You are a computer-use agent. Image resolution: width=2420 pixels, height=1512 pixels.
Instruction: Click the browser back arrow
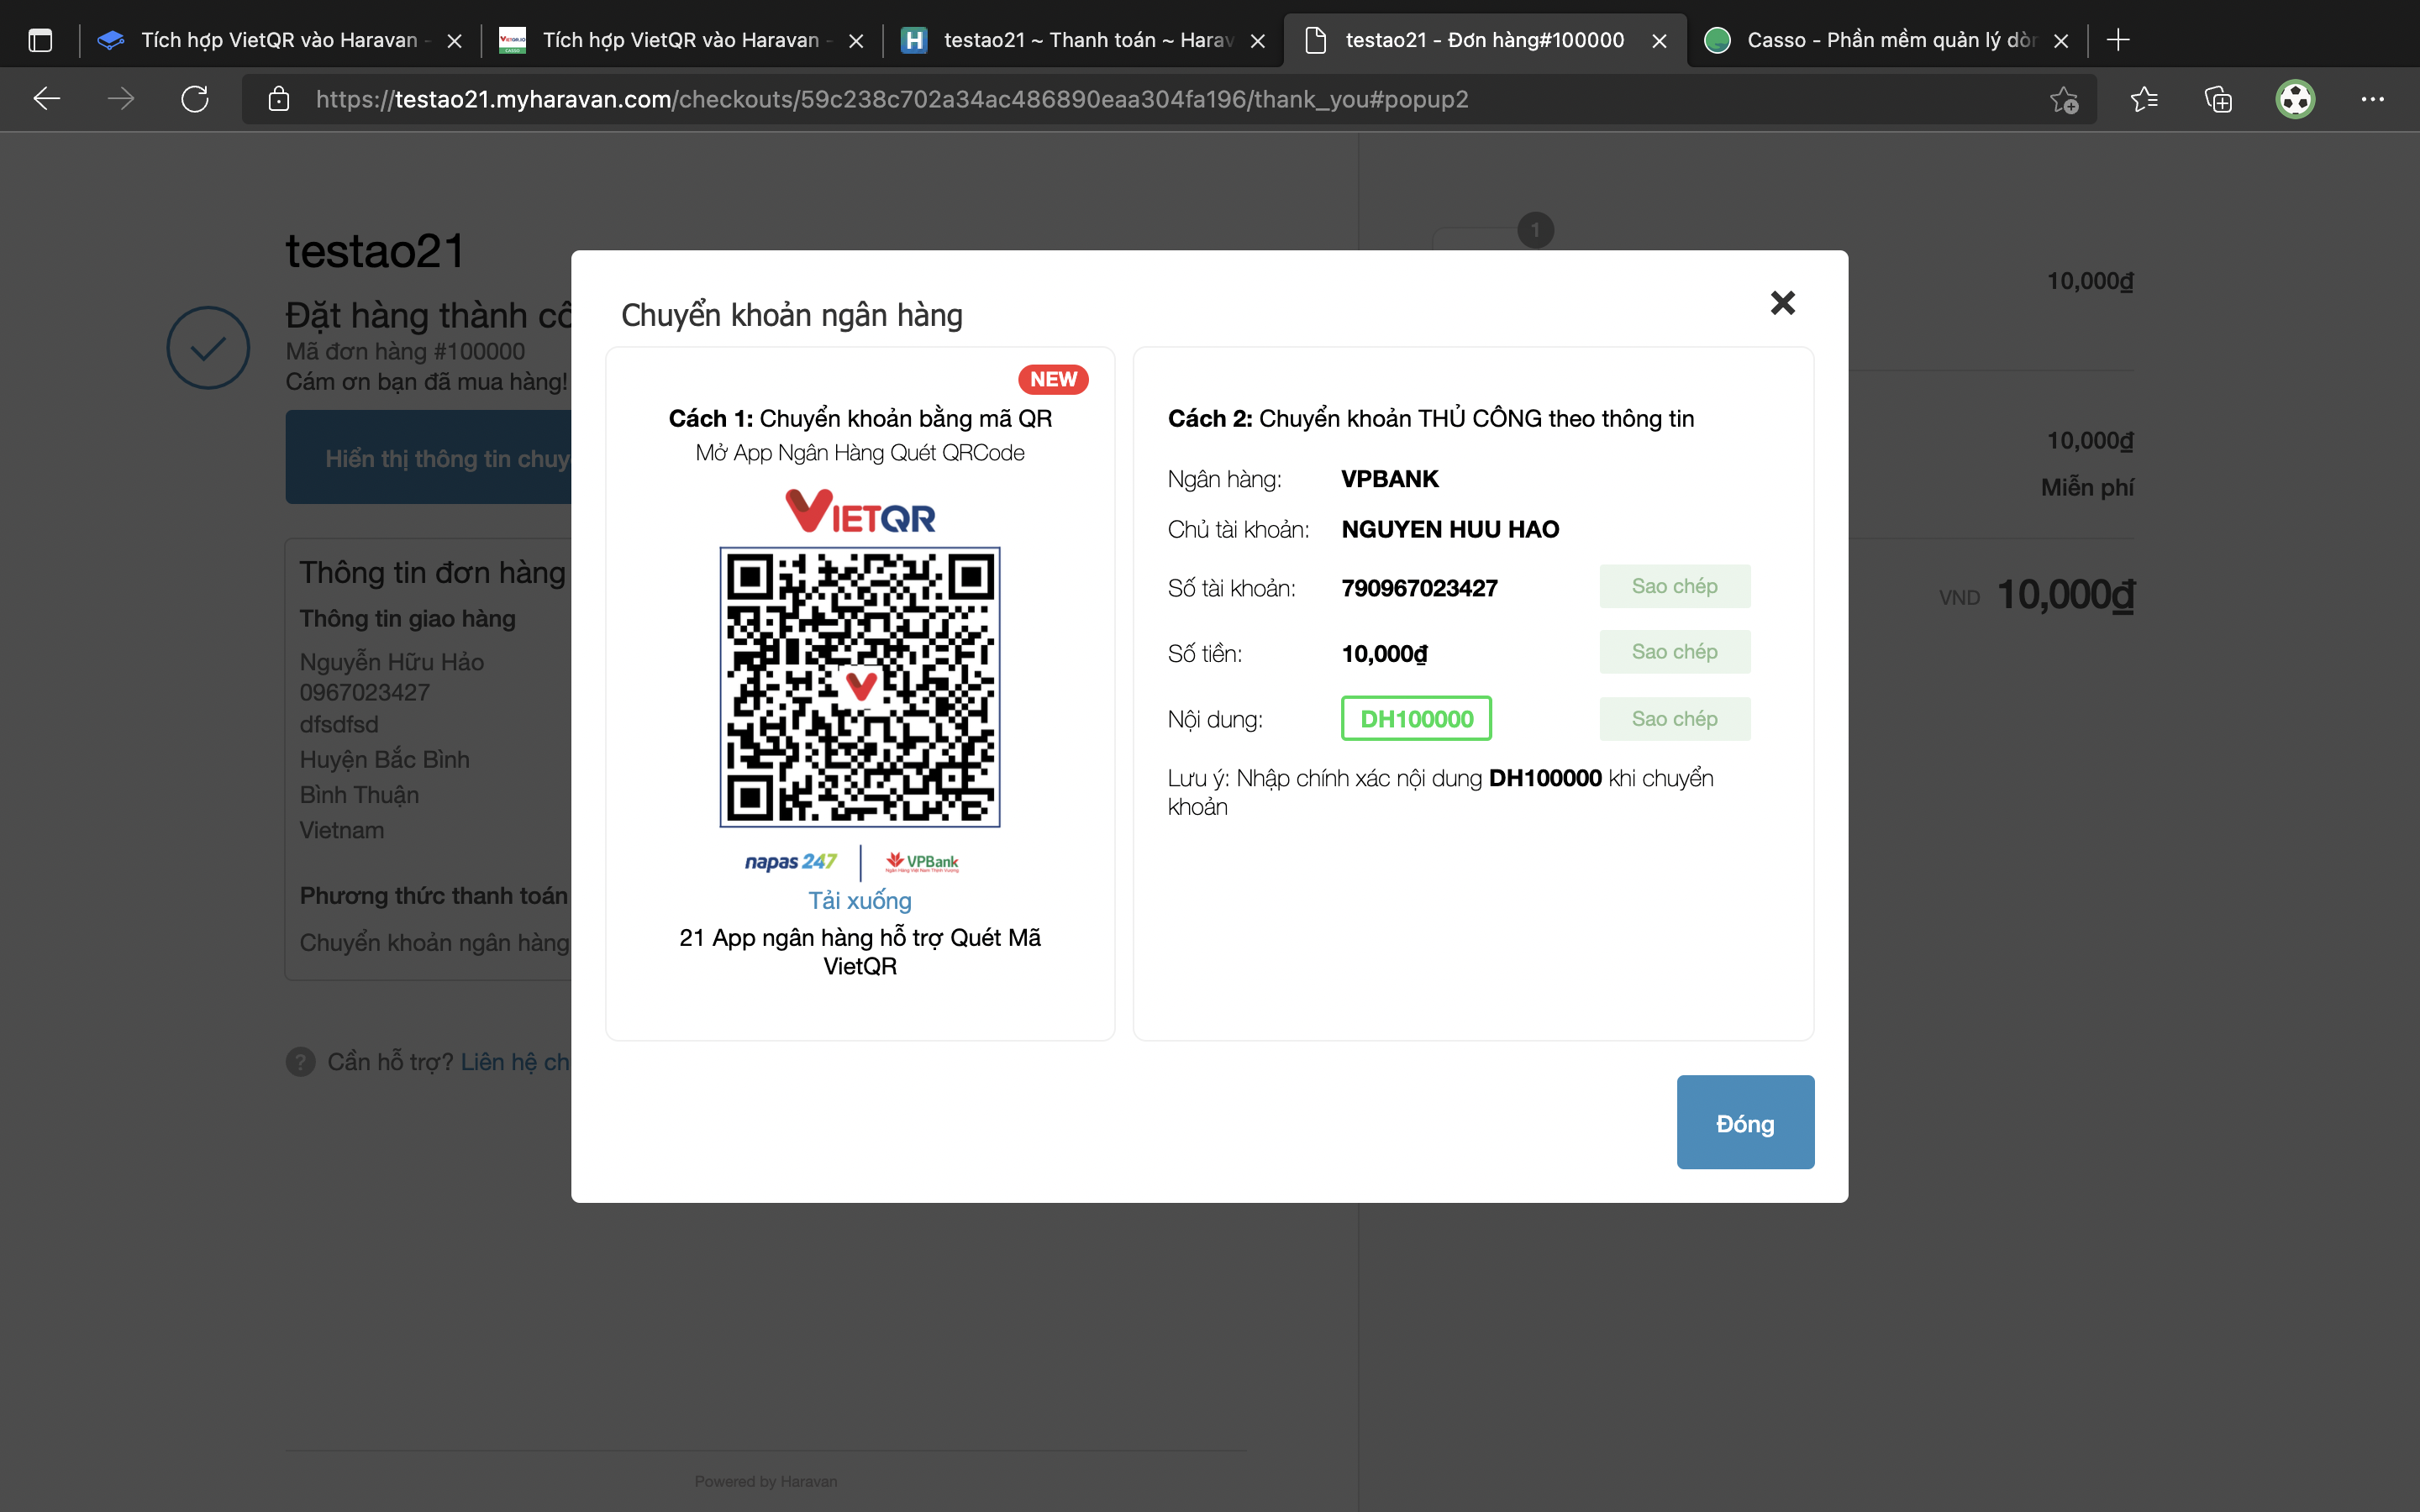click(47, 99)
